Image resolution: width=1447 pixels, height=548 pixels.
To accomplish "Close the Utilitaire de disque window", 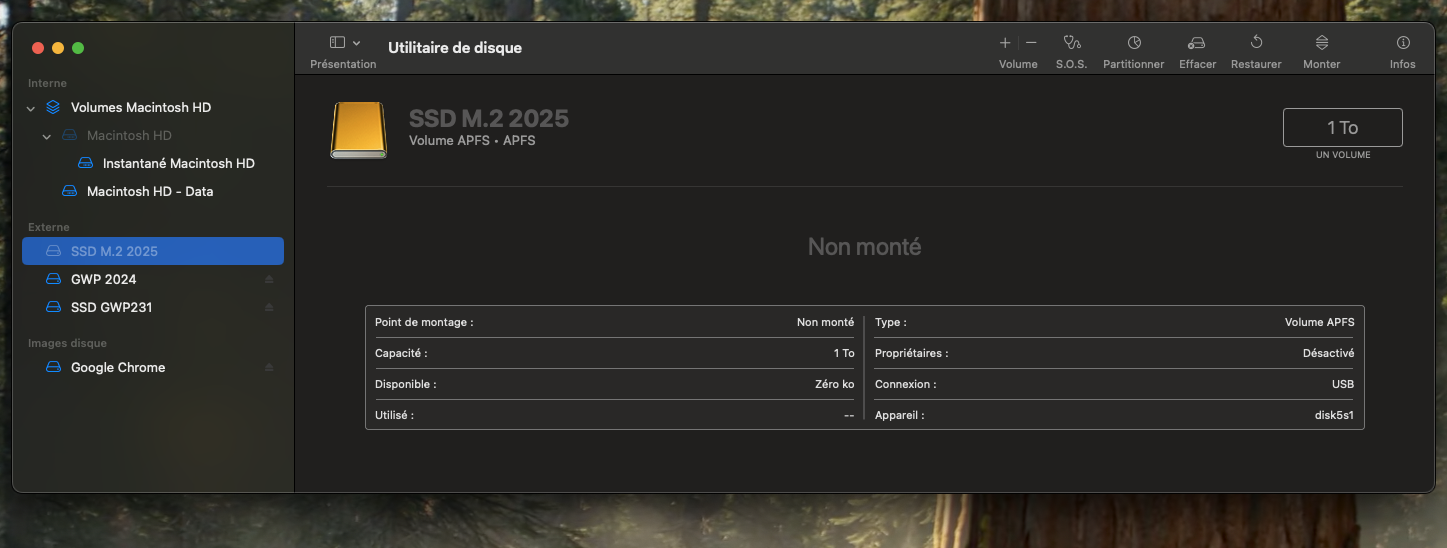I will [x=38, y=48].
